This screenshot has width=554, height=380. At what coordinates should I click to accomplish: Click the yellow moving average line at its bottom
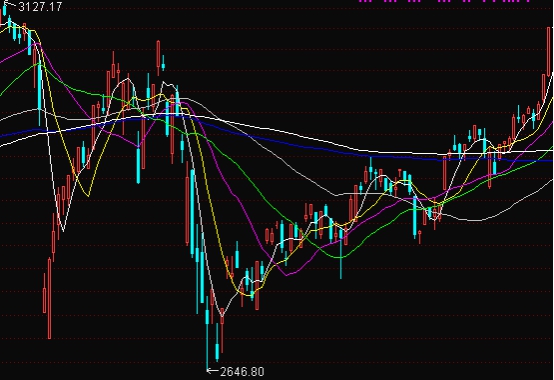click(x=247, y=295)
